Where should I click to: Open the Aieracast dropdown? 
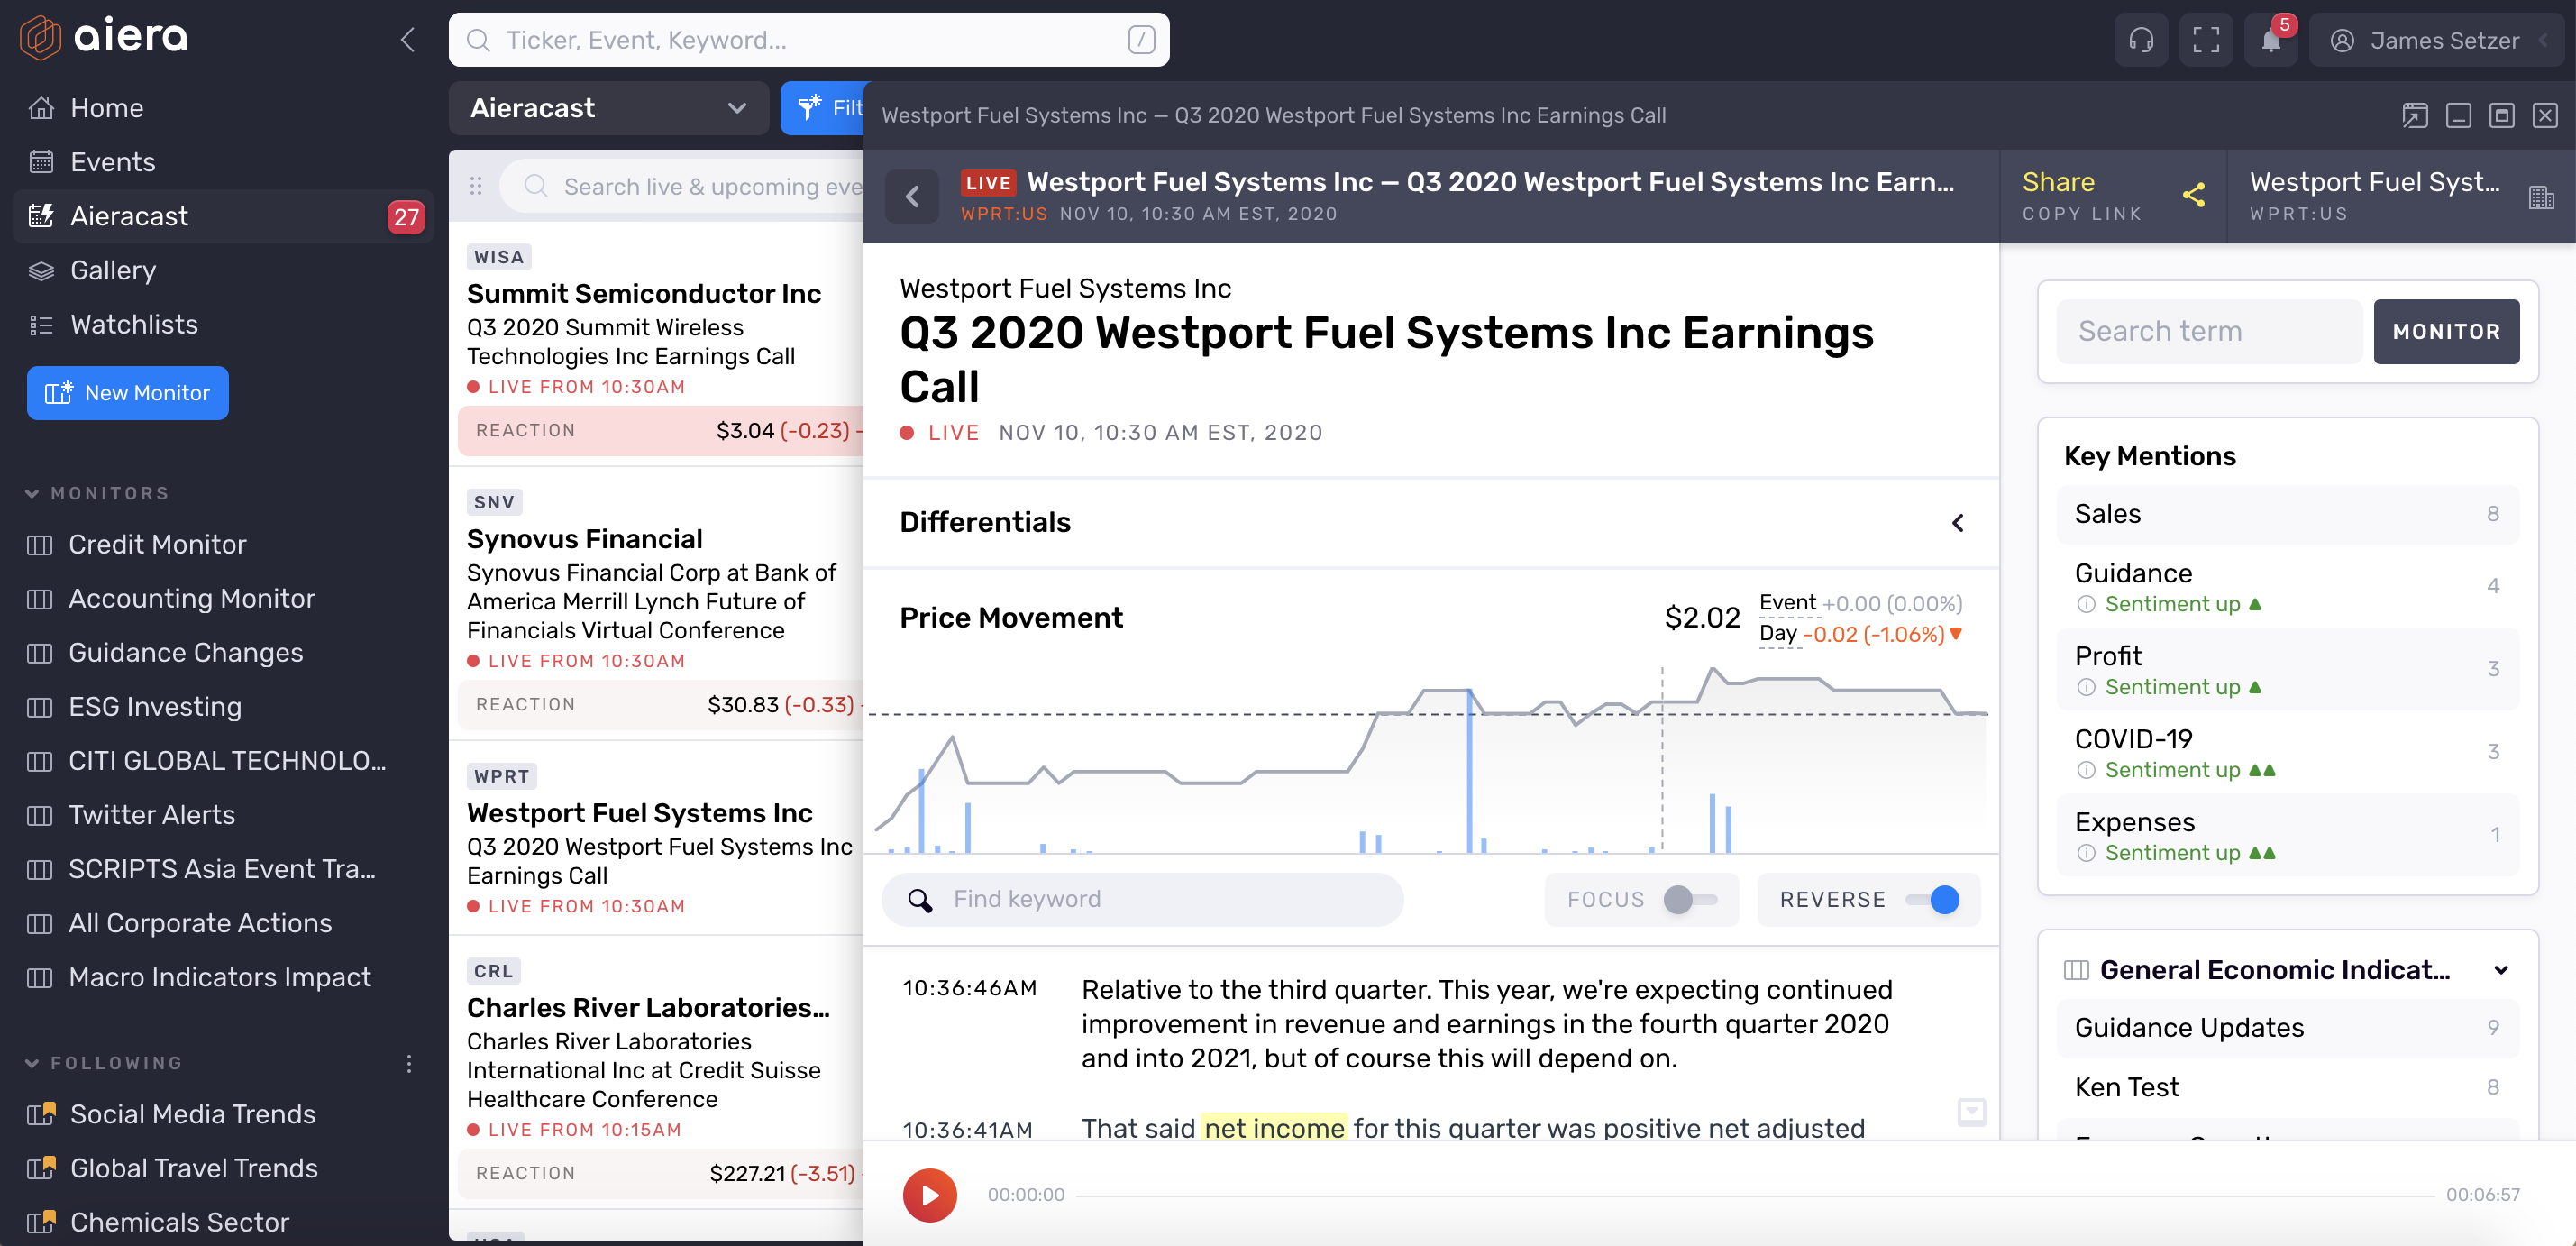[608, 108]
